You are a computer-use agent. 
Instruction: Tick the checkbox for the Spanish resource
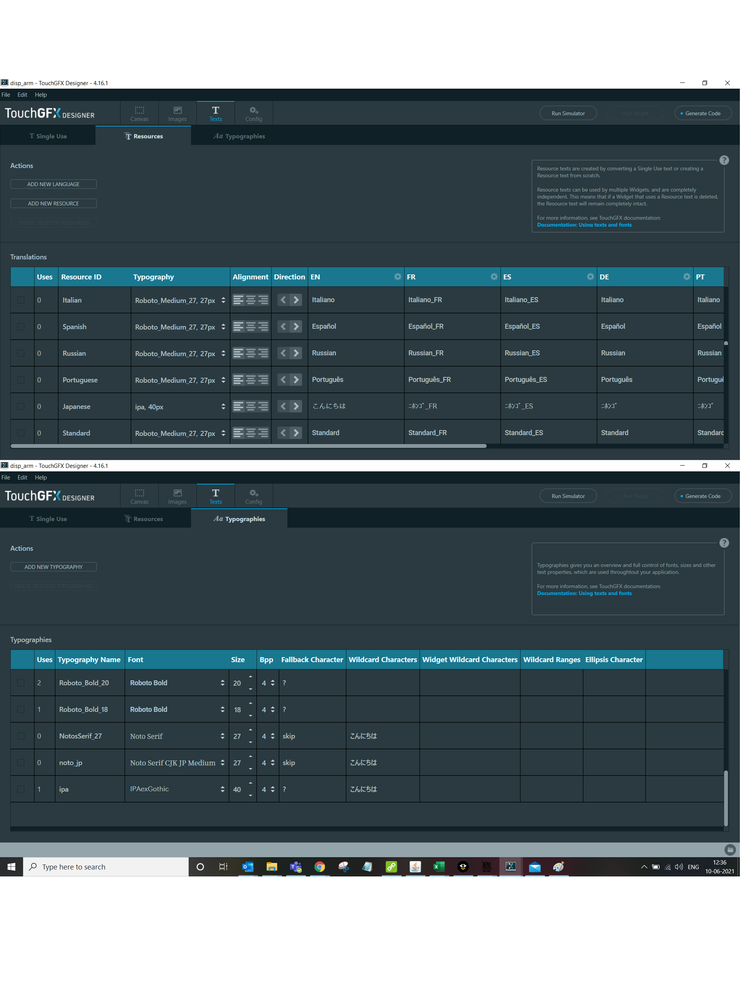coord(21,326)
